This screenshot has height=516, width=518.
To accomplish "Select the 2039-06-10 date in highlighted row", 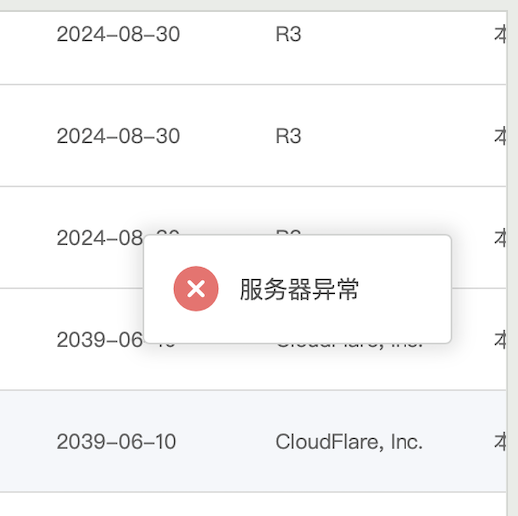I will pyautogui.click(x=116, y=442).
